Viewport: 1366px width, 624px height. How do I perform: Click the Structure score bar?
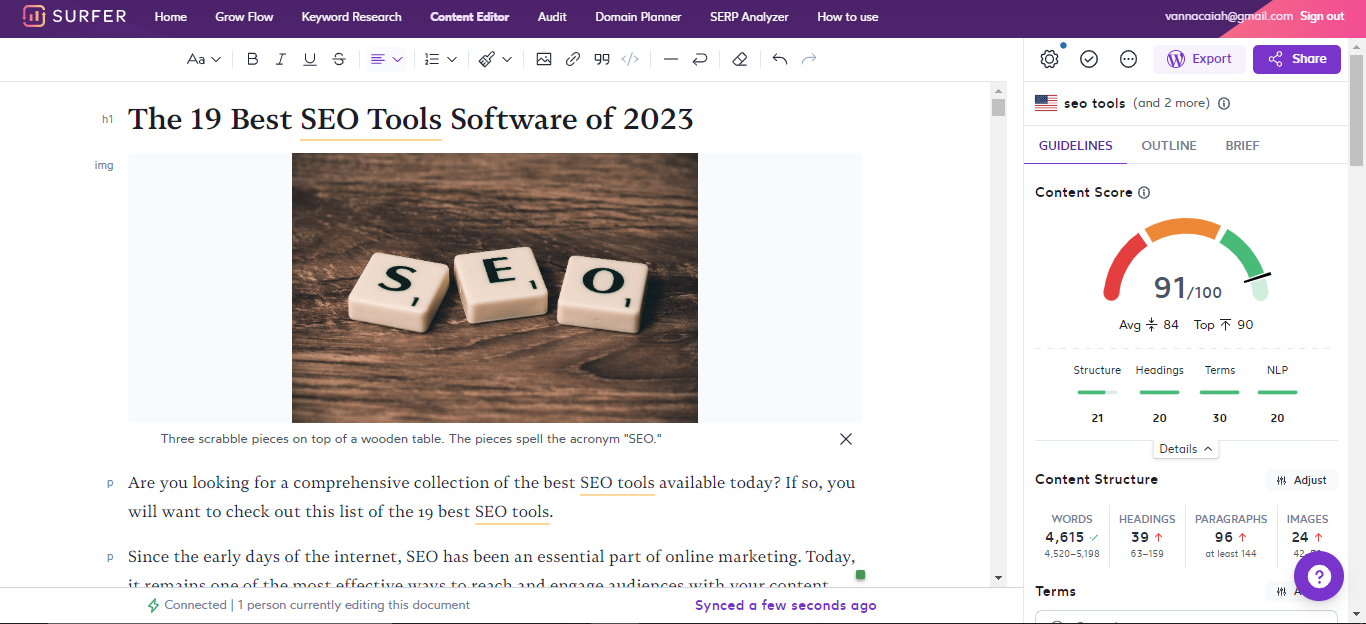coord(1097,392)
